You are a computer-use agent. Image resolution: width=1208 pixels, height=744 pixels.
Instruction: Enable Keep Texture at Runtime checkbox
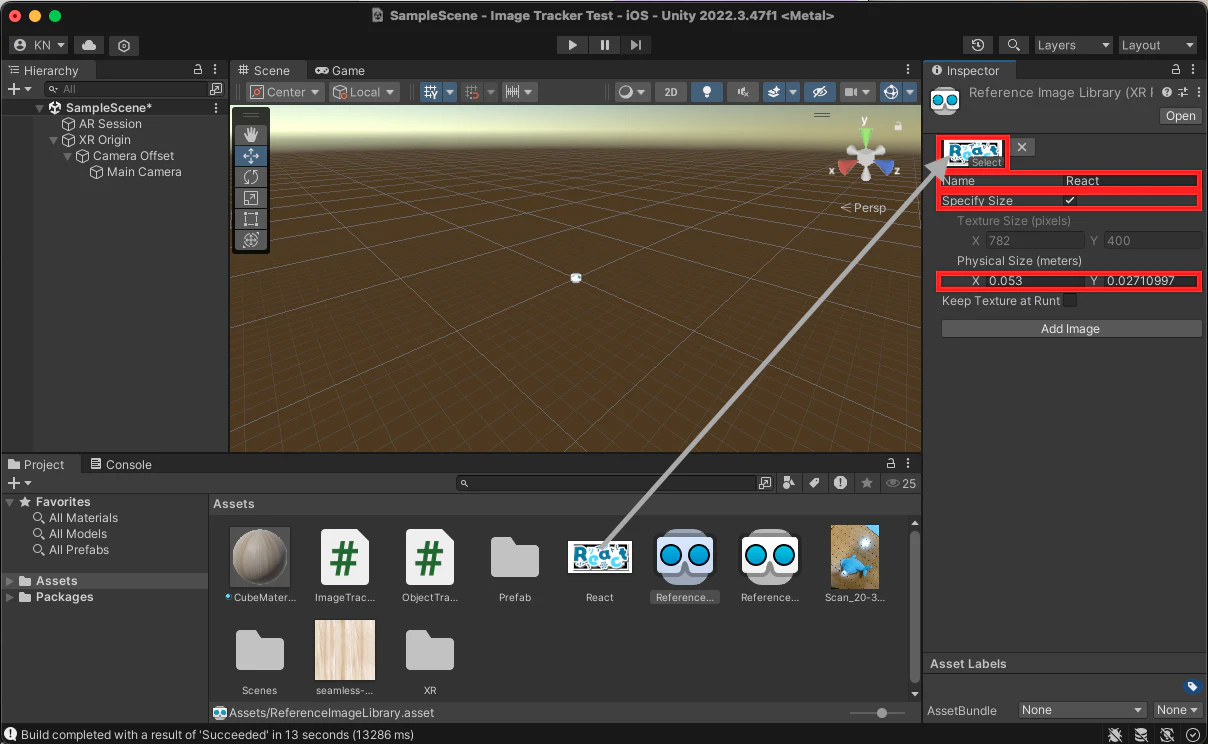click(1070, 301)
